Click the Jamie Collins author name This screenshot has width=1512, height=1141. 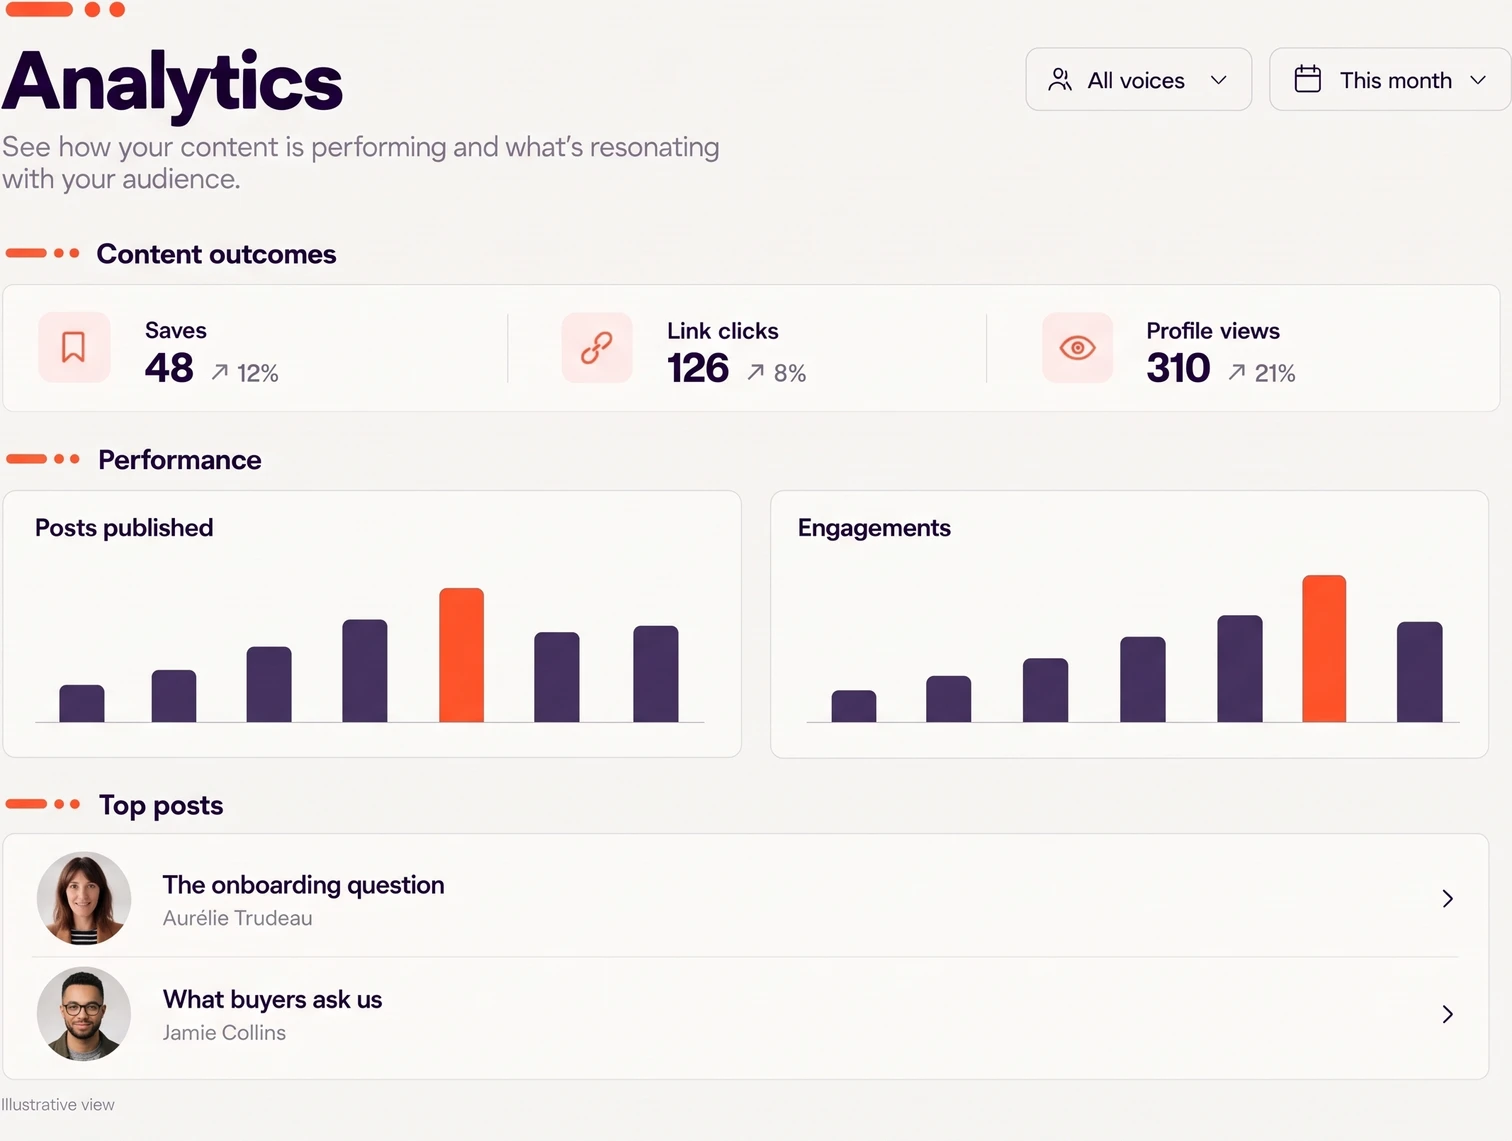224,1033
